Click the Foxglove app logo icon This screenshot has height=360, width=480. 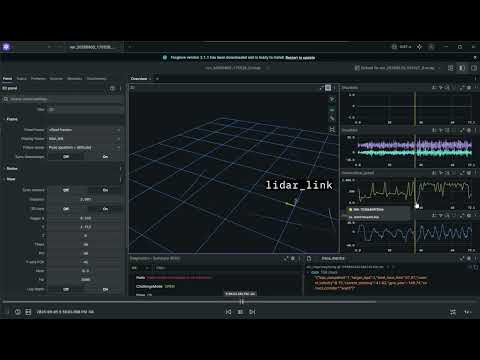[x=6, y=47]
